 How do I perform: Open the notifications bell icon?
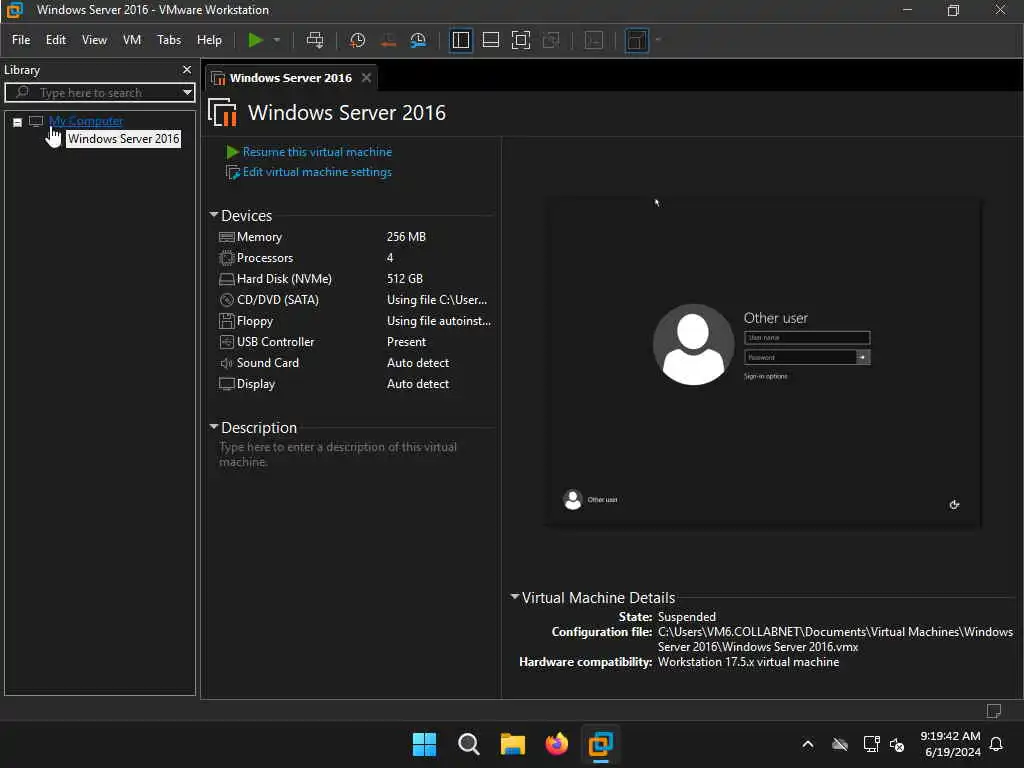click(996, 744)
